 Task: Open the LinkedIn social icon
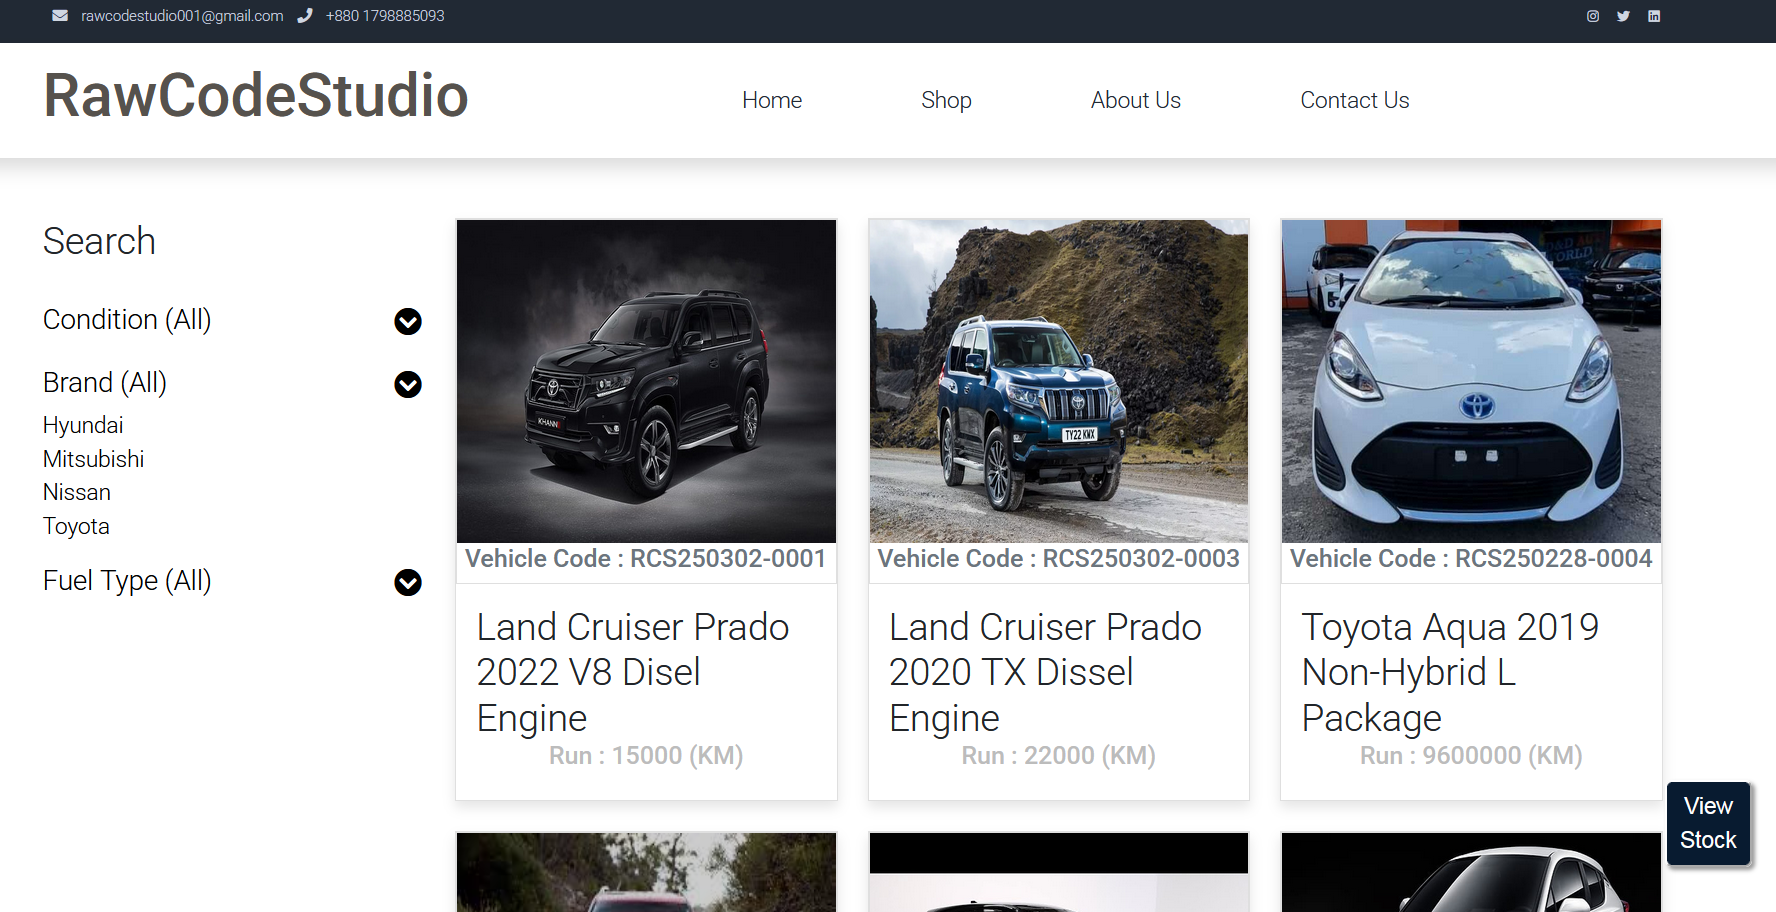[x=1654, y=16]
